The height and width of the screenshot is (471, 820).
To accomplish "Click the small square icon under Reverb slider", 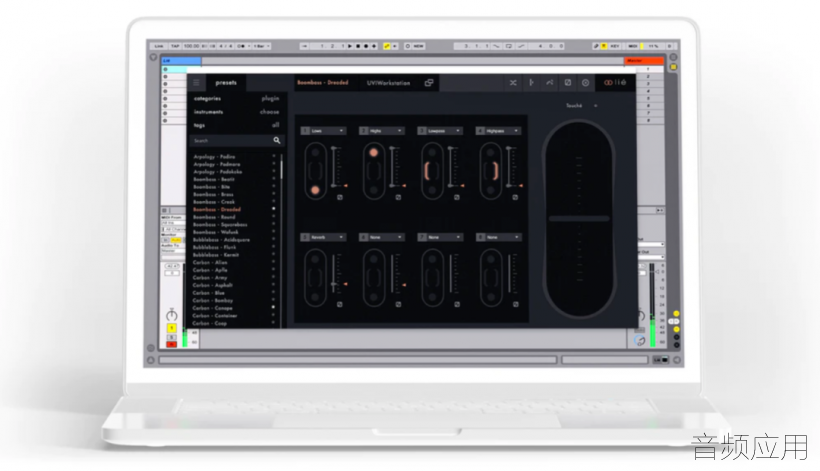I will (x=340, y=304).
